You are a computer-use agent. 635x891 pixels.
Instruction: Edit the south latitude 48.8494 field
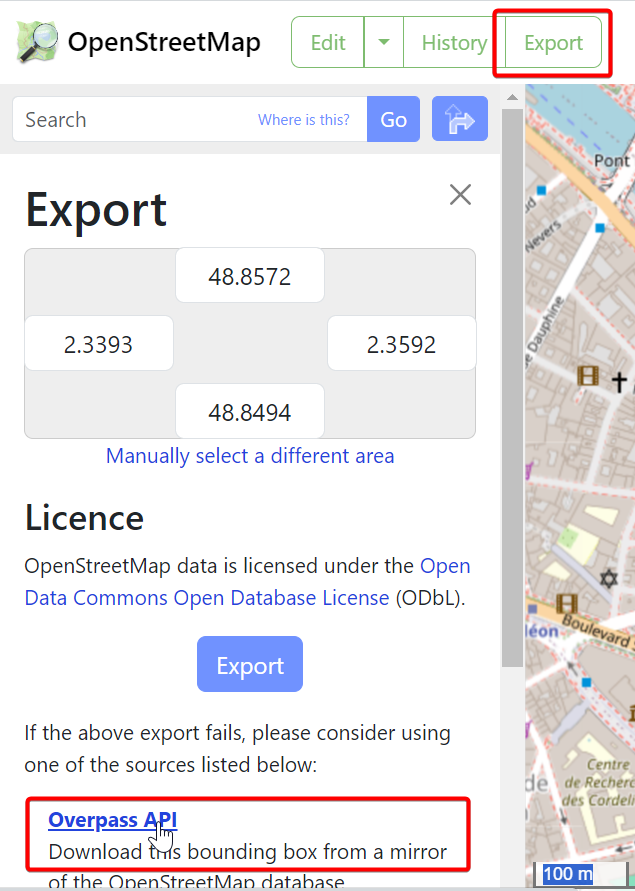click(x=250, y=411)
